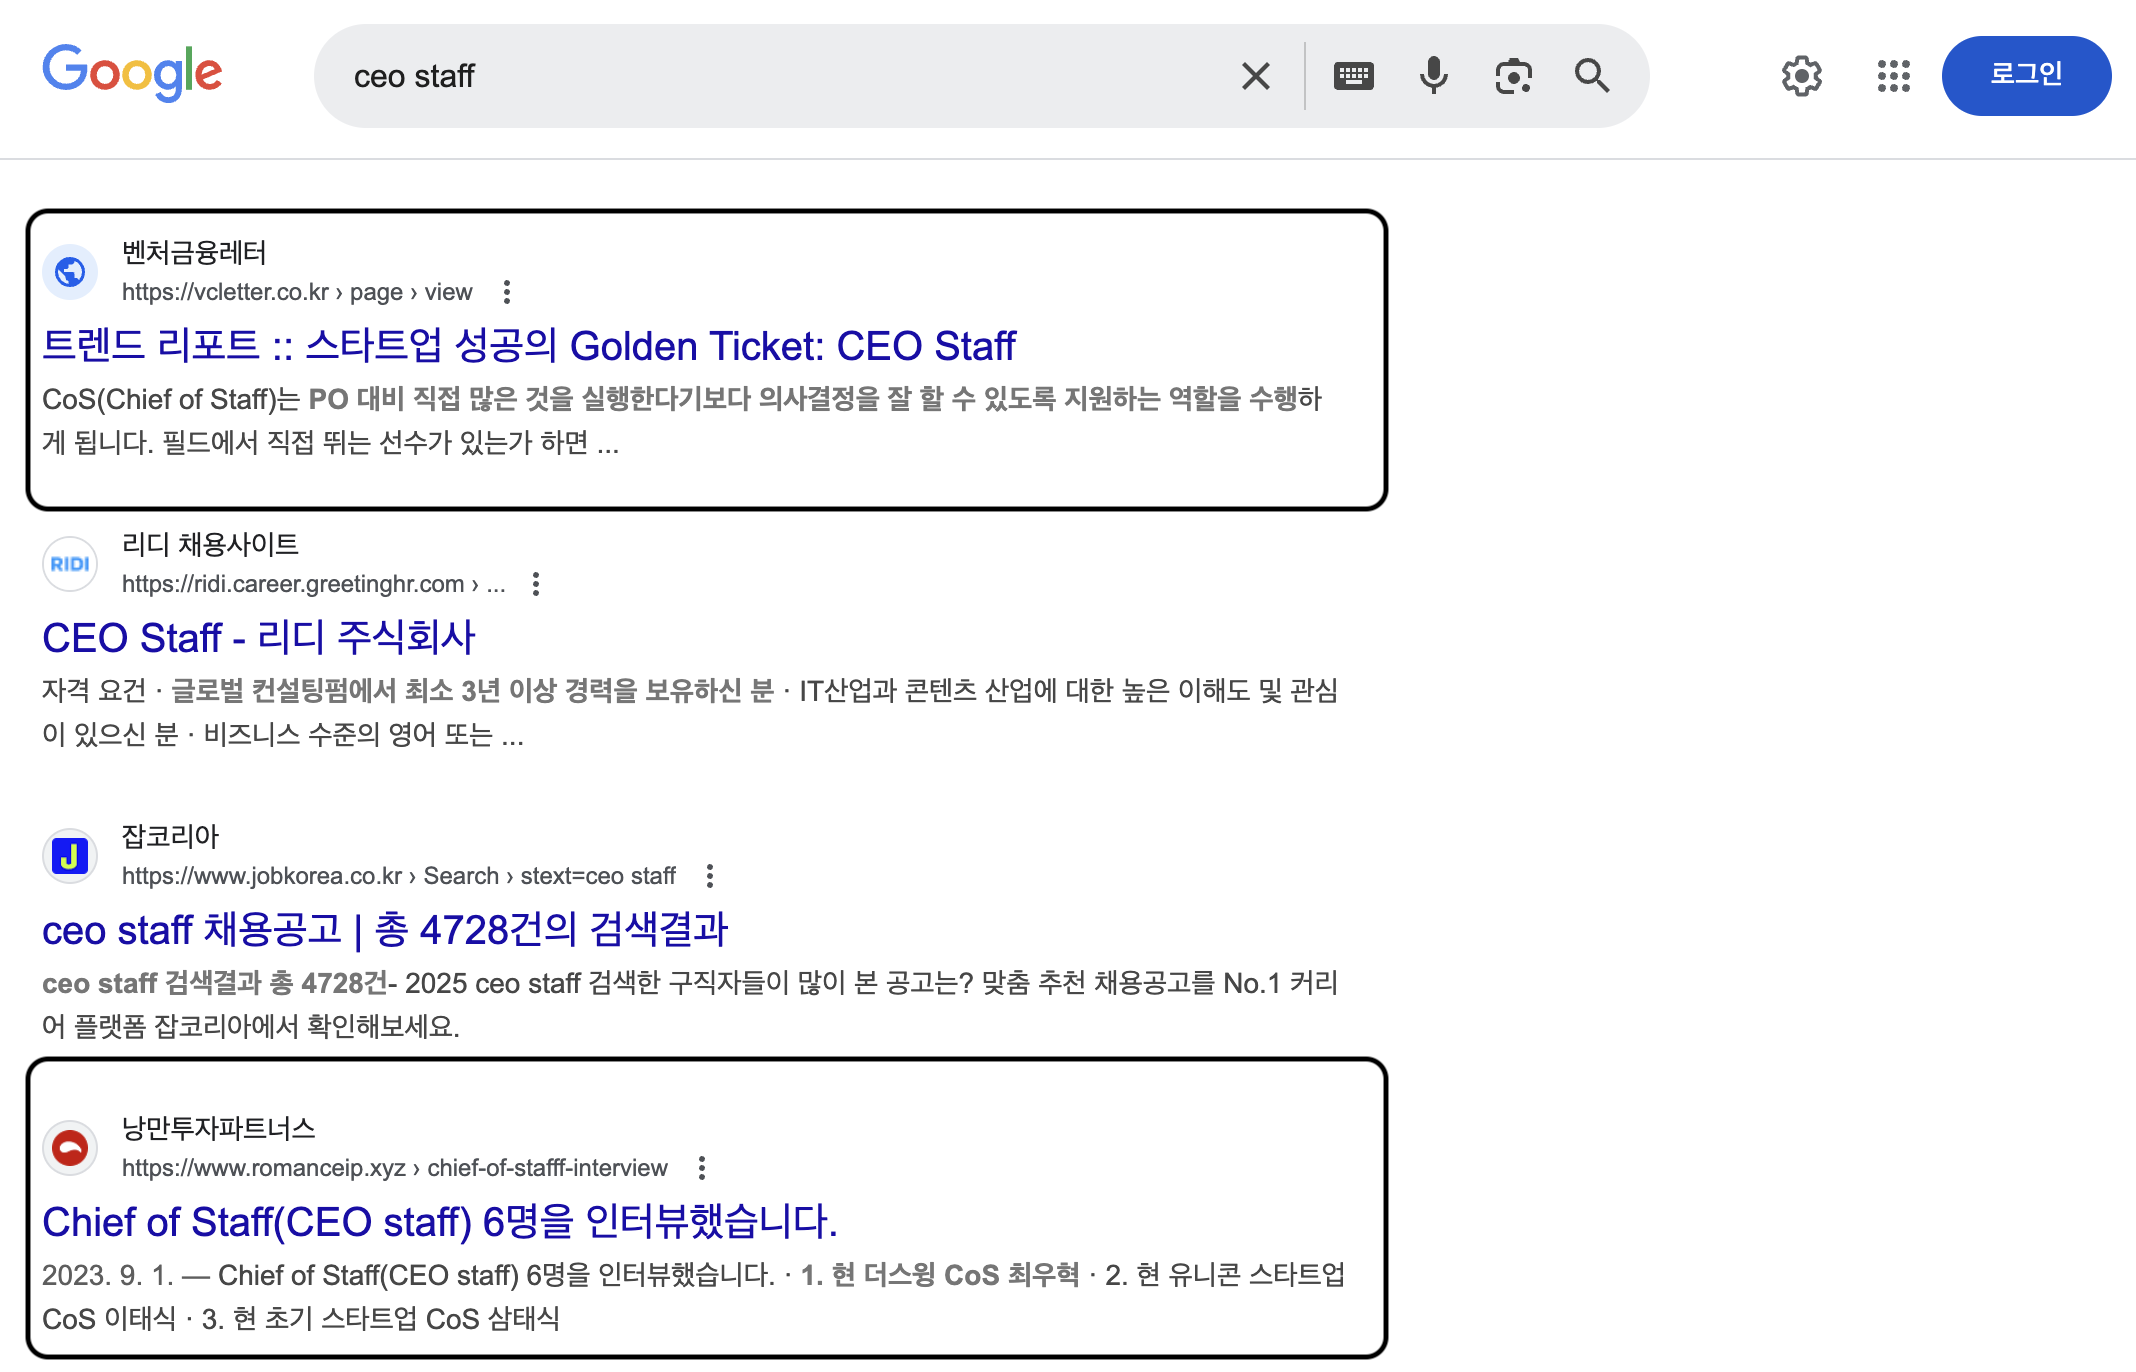Viewport: 2136px width, 1372px height.
Task: Click the RIDI site favicon
Action: click(70, 564)
